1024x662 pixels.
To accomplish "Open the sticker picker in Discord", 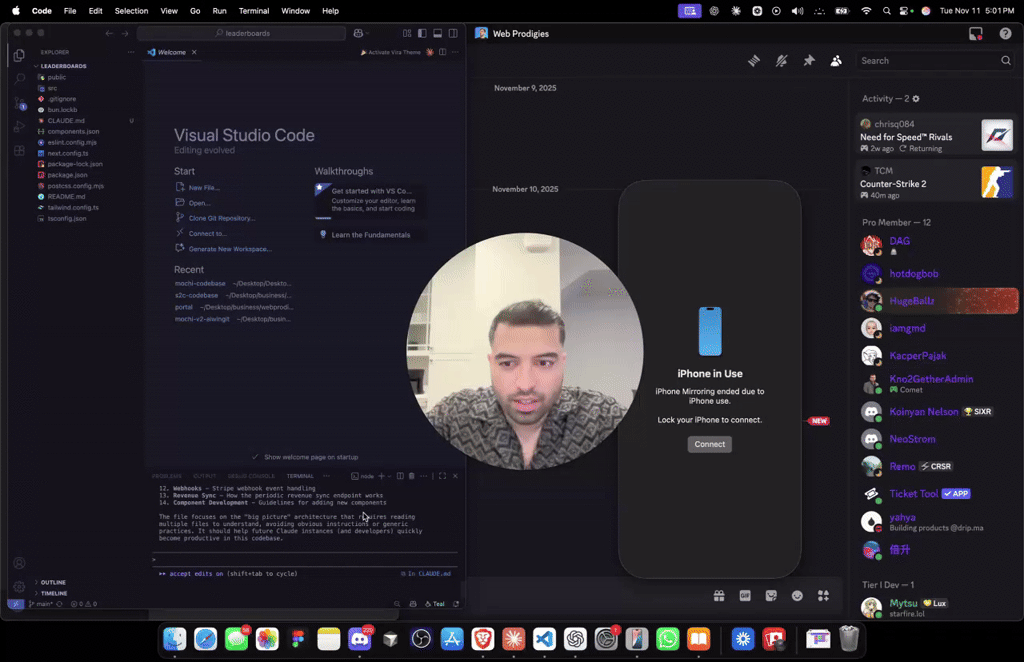I will (x=771, y=595).
